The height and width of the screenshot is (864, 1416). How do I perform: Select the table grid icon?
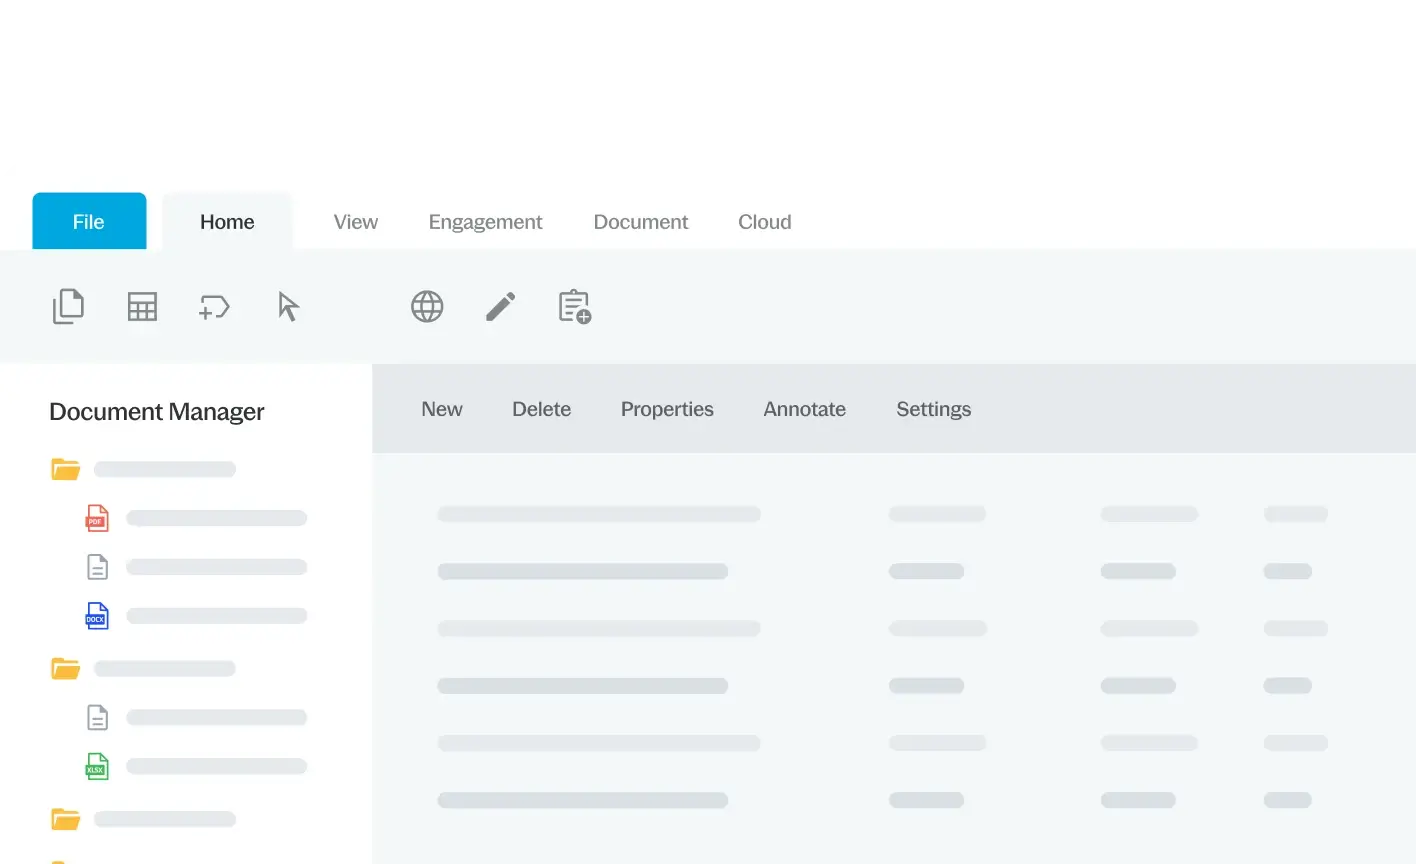[x=142, y=306]
